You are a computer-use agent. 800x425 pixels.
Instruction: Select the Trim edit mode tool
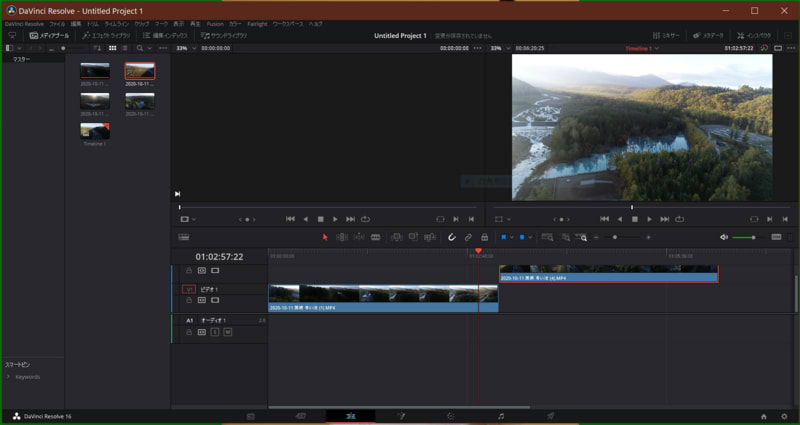[342, 237]
